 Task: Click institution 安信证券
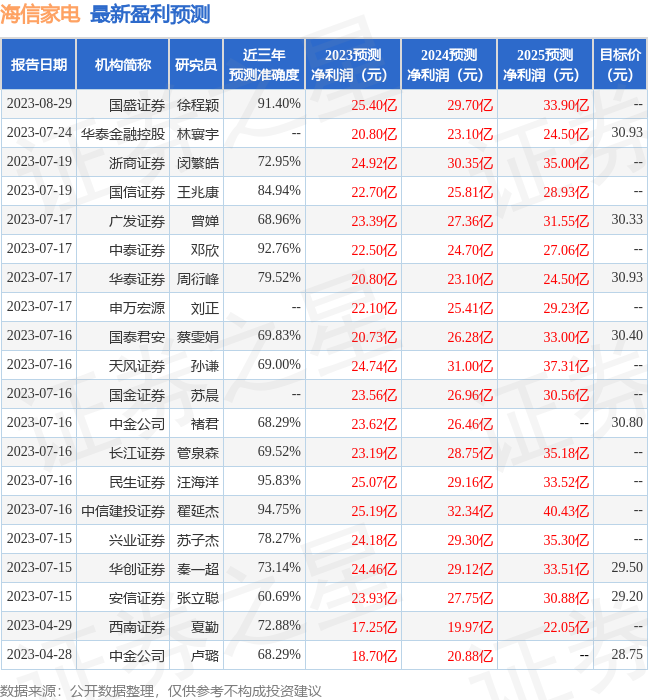(x=137, y=598)
